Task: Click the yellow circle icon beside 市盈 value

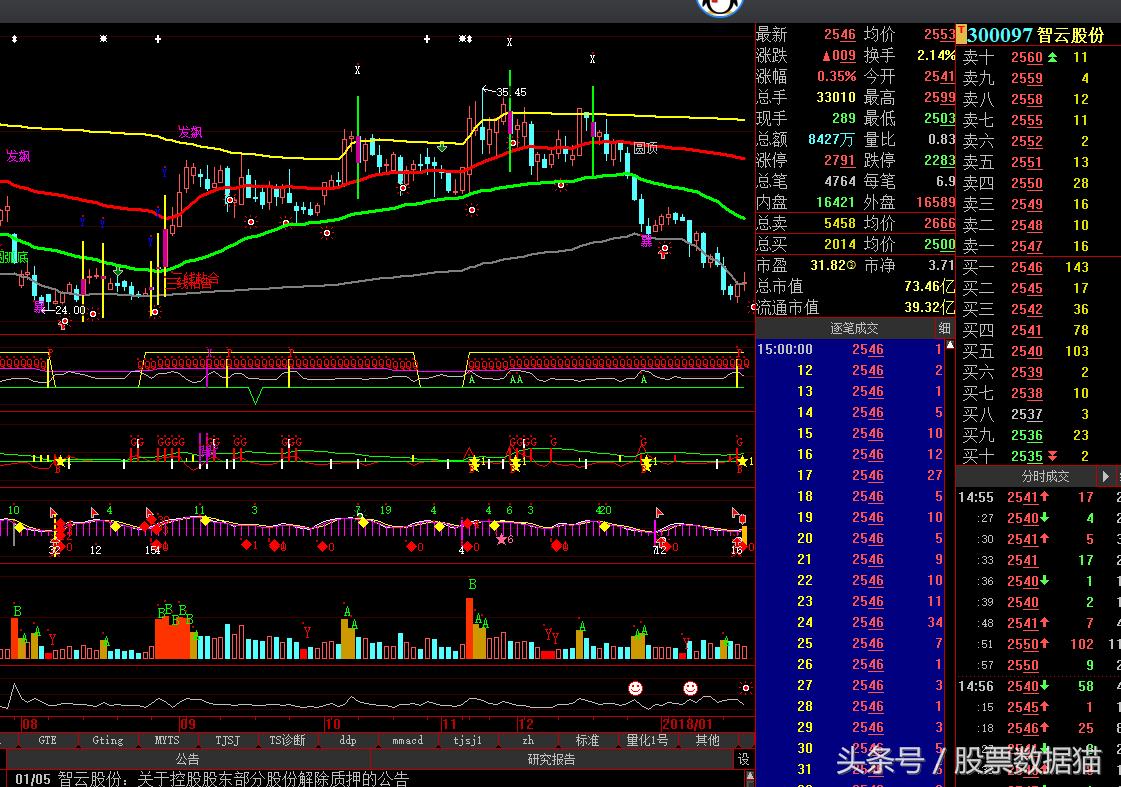Action: point(851,266)
